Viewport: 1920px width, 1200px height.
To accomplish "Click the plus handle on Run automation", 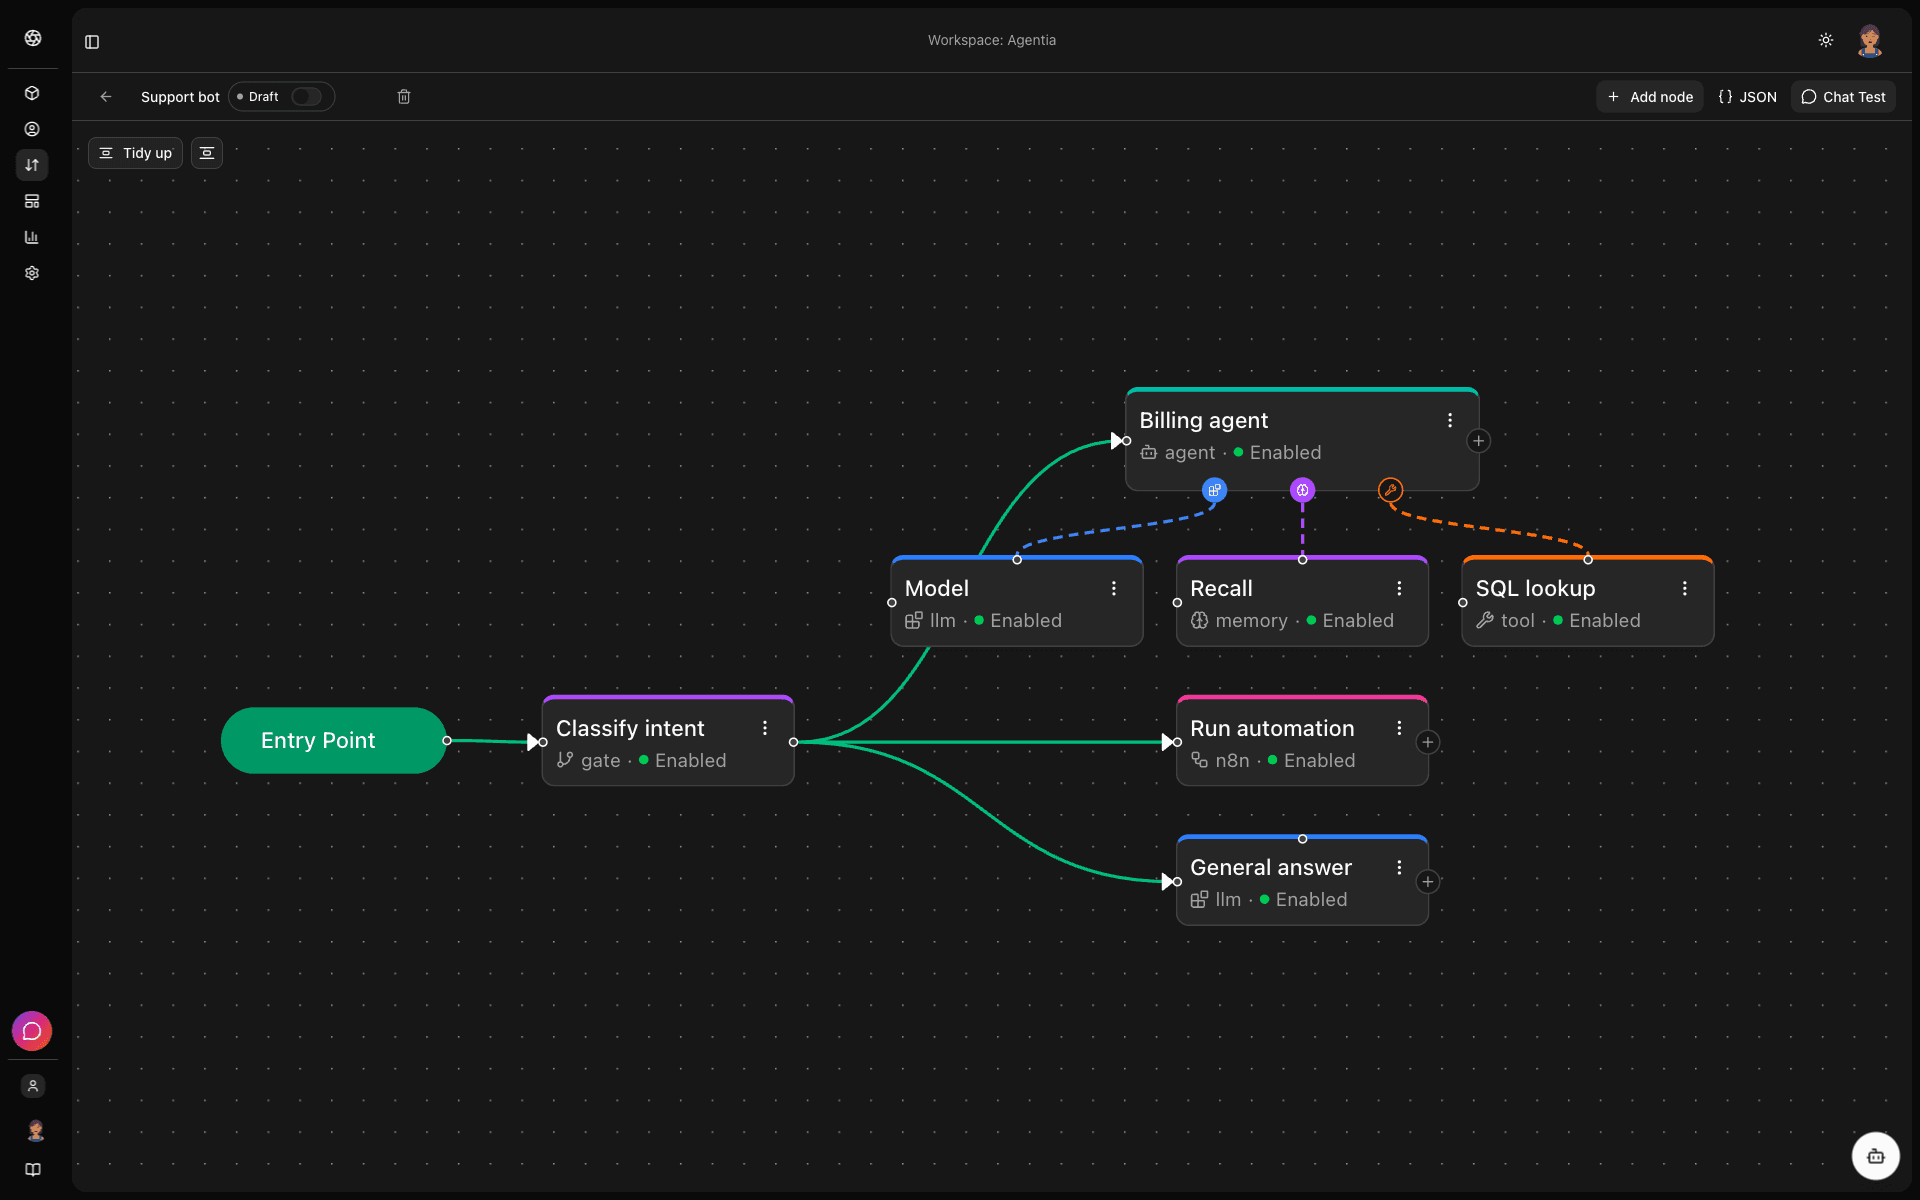I will click(x=1428, y=742).
